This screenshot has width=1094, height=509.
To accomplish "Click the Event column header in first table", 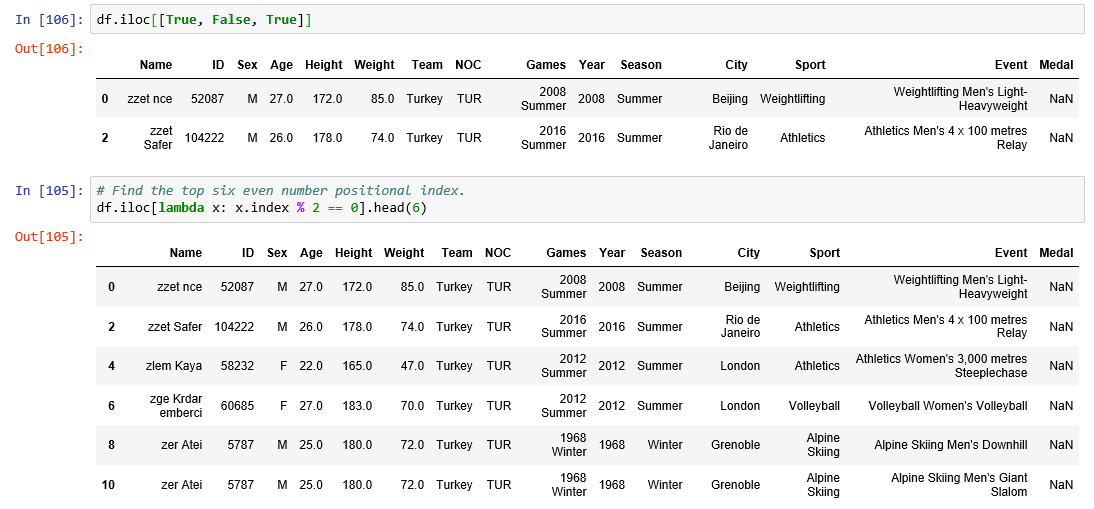I will point(1011,65).
